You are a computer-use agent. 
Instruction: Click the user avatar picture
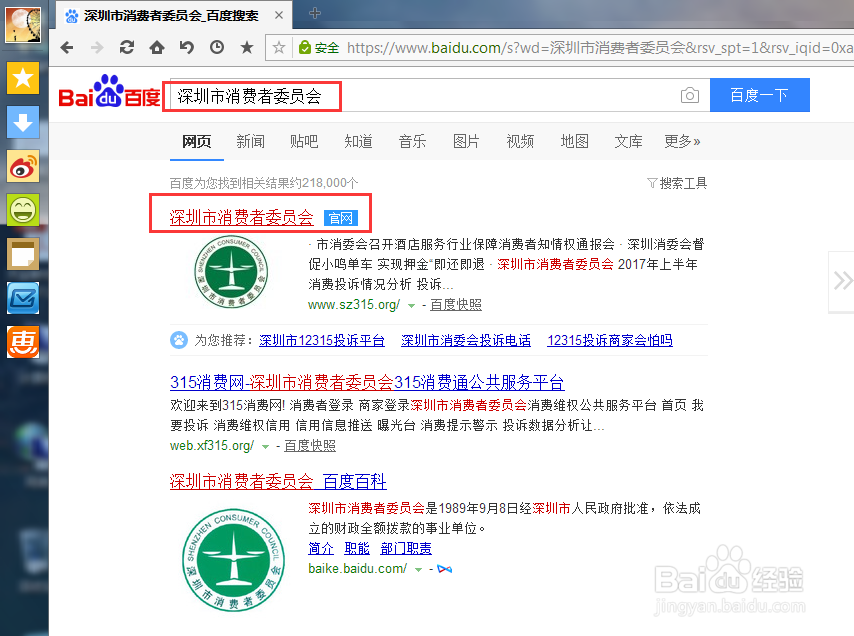(23, 24)
